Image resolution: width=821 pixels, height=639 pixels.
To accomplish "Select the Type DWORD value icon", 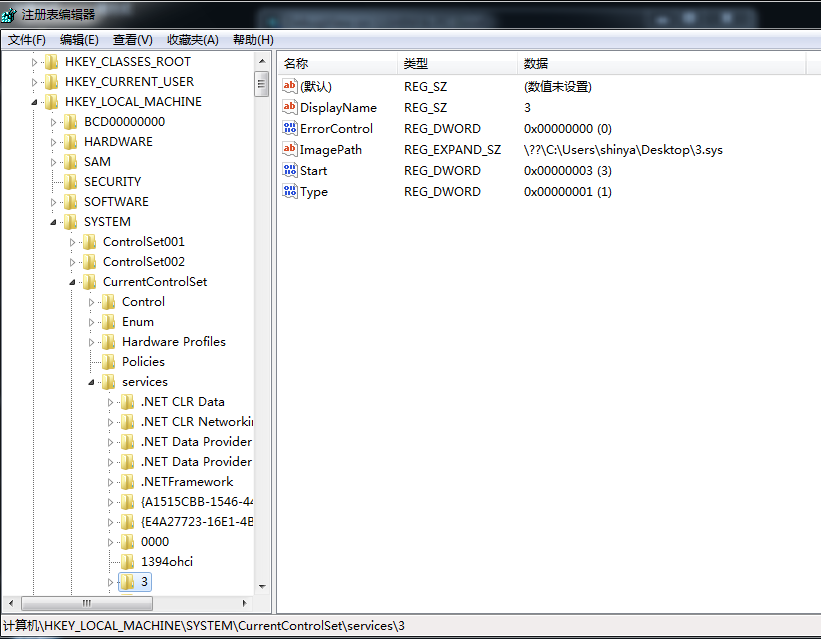I will [290, 192].
